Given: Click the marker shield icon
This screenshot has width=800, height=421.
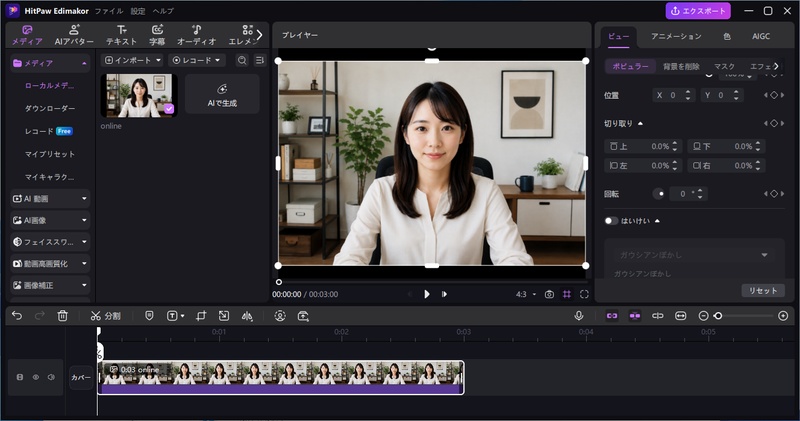Looking at the screenshot, I should (x=149, y=316).
